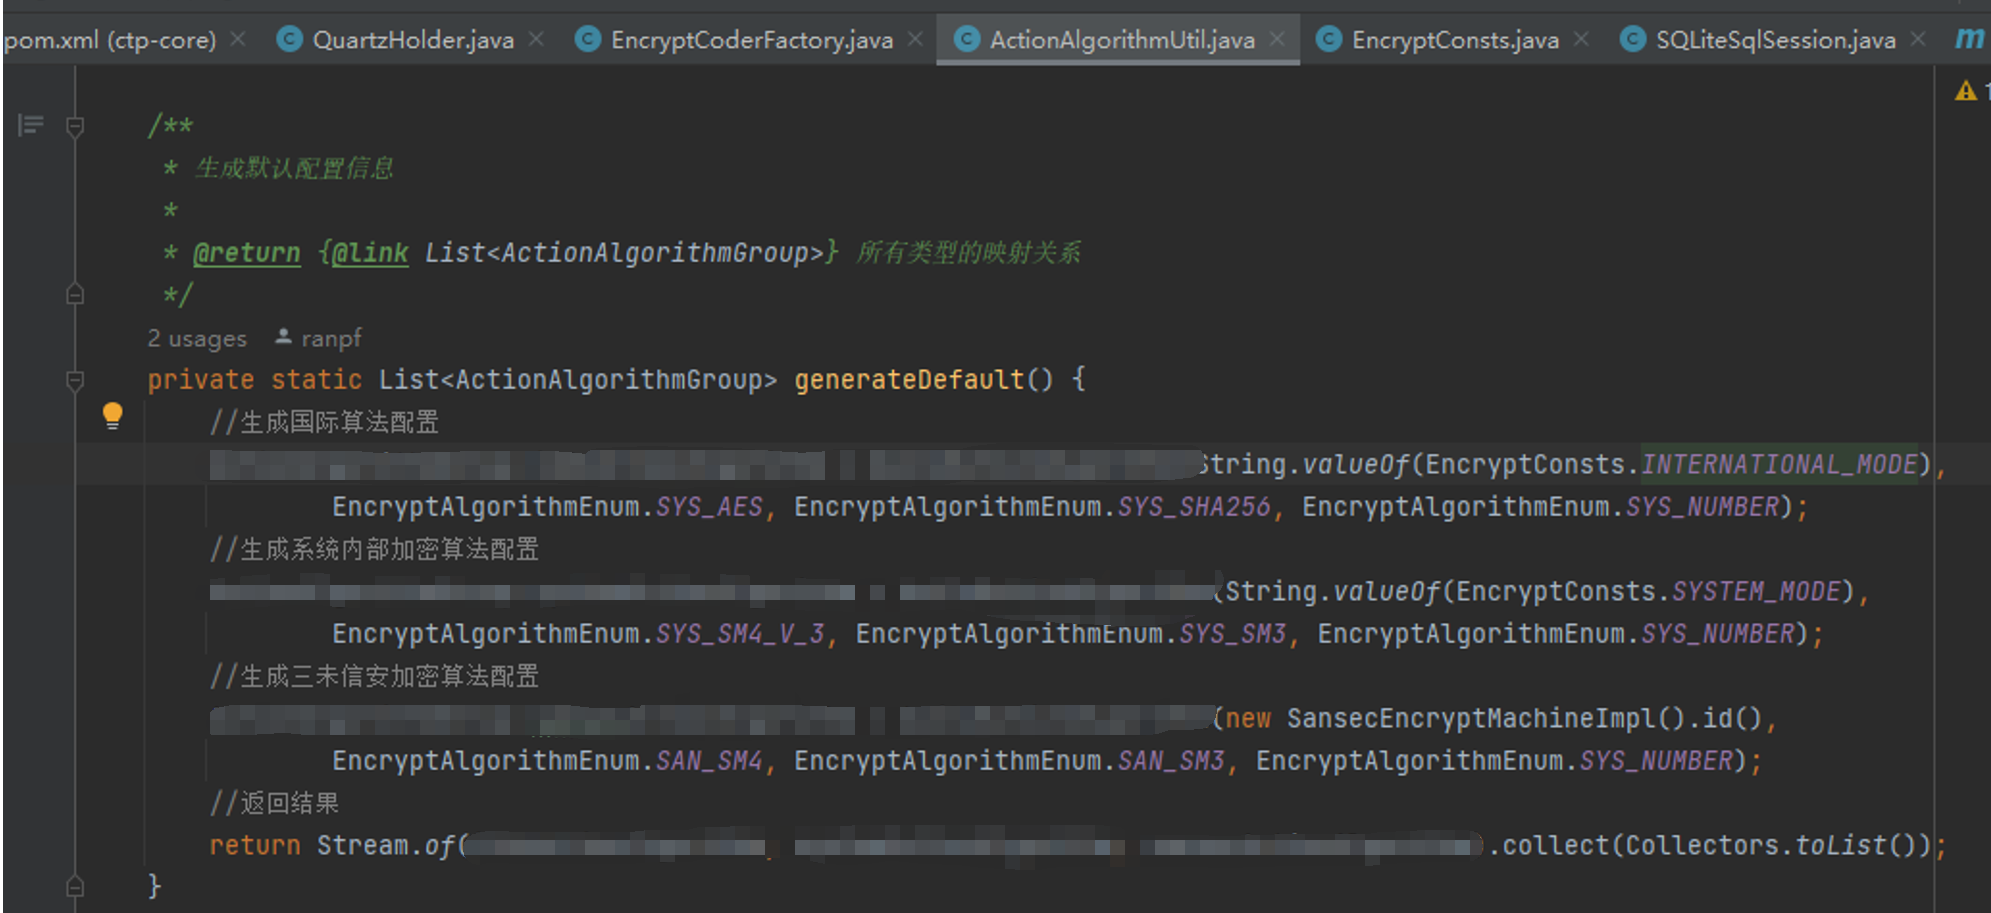Click the QuartzHolder.java class icon
This screenshot has width=1991, height=913.
(289, 39)
